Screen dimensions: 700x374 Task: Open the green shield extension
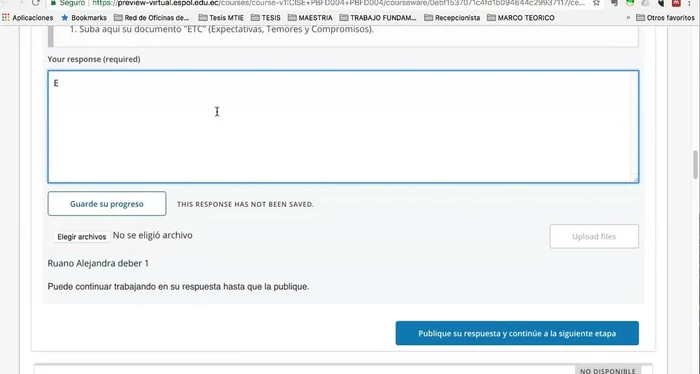[x=630, y=3]
